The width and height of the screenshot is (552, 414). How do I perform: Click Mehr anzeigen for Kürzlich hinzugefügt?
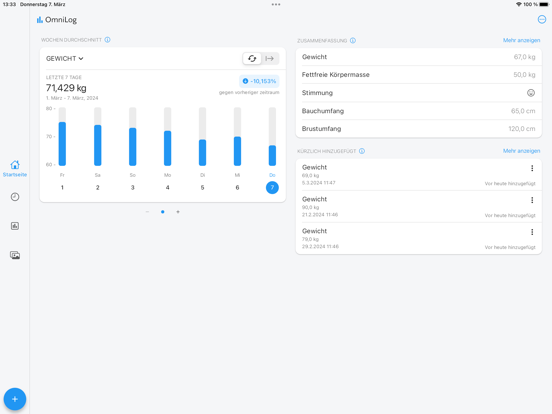pos(521,151)
